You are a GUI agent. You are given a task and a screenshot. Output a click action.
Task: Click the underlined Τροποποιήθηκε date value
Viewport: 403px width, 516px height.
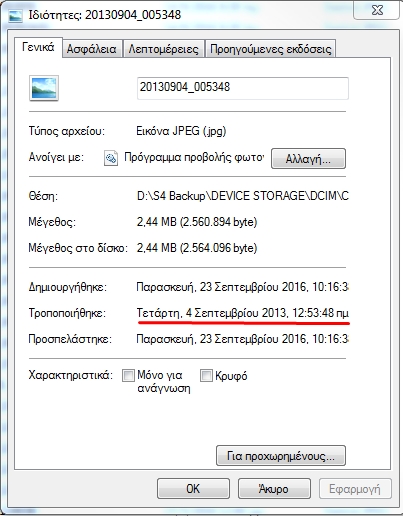click(x=243, y=313)
